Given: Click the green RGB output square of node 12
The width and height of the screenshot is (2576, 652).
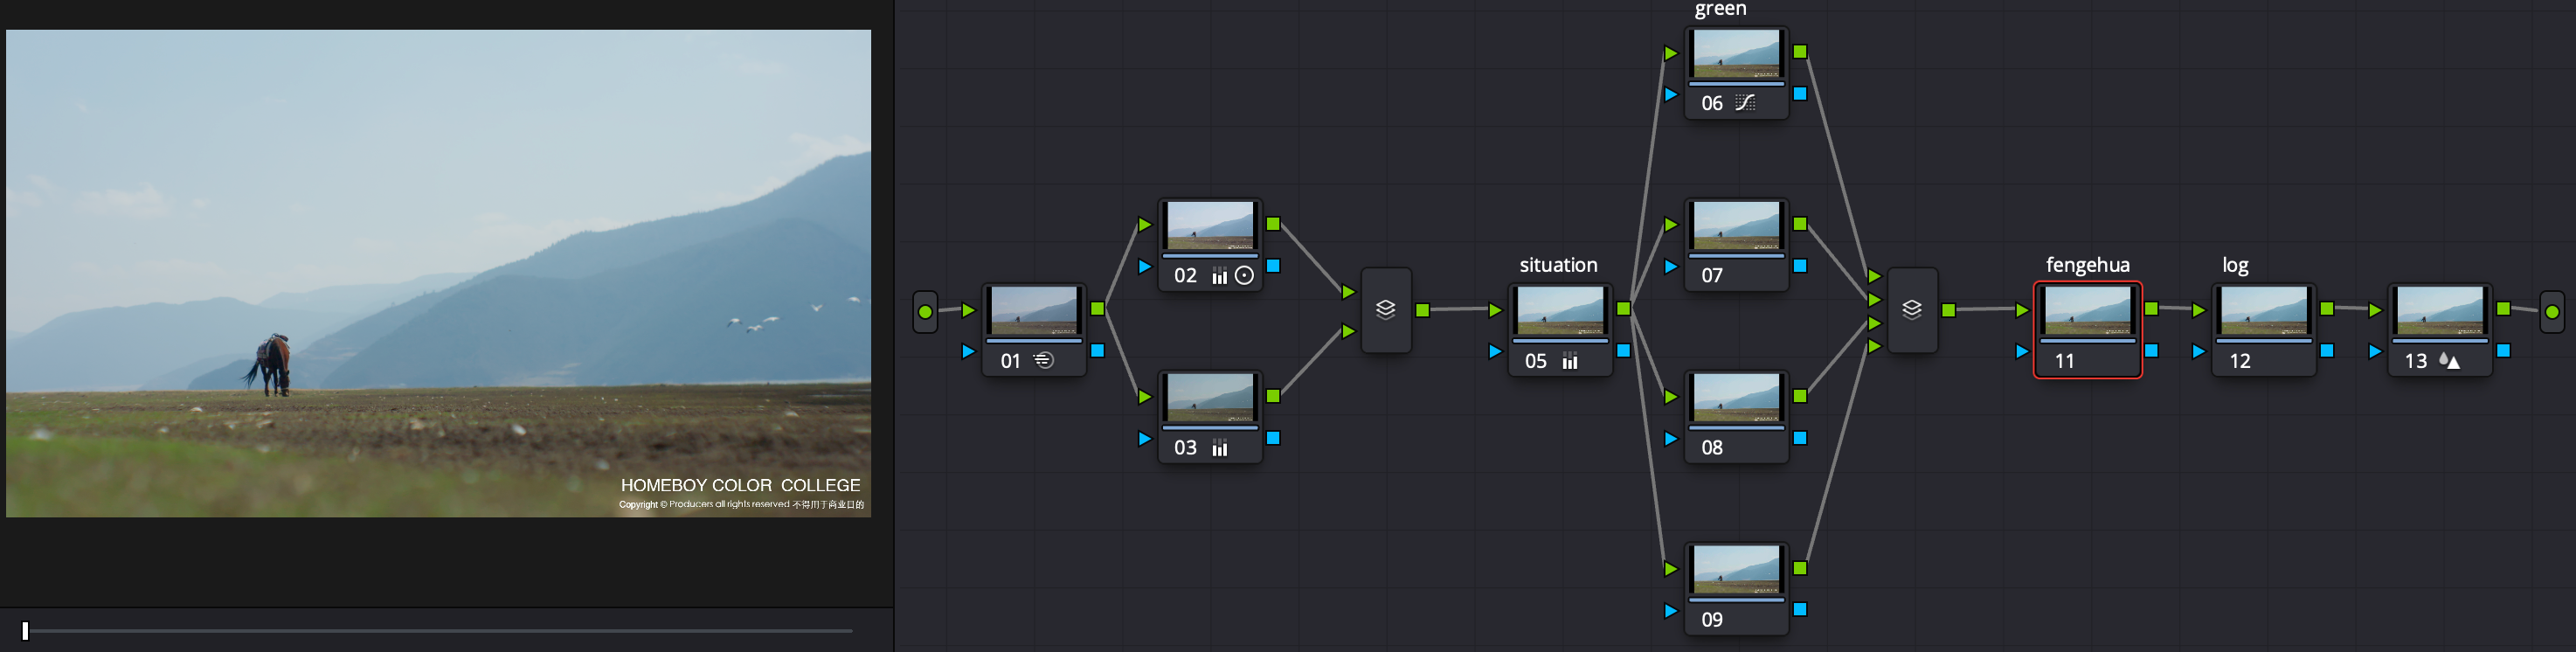Looking at the screenshot, I should pyautogui.click(x=2327, y=309).
